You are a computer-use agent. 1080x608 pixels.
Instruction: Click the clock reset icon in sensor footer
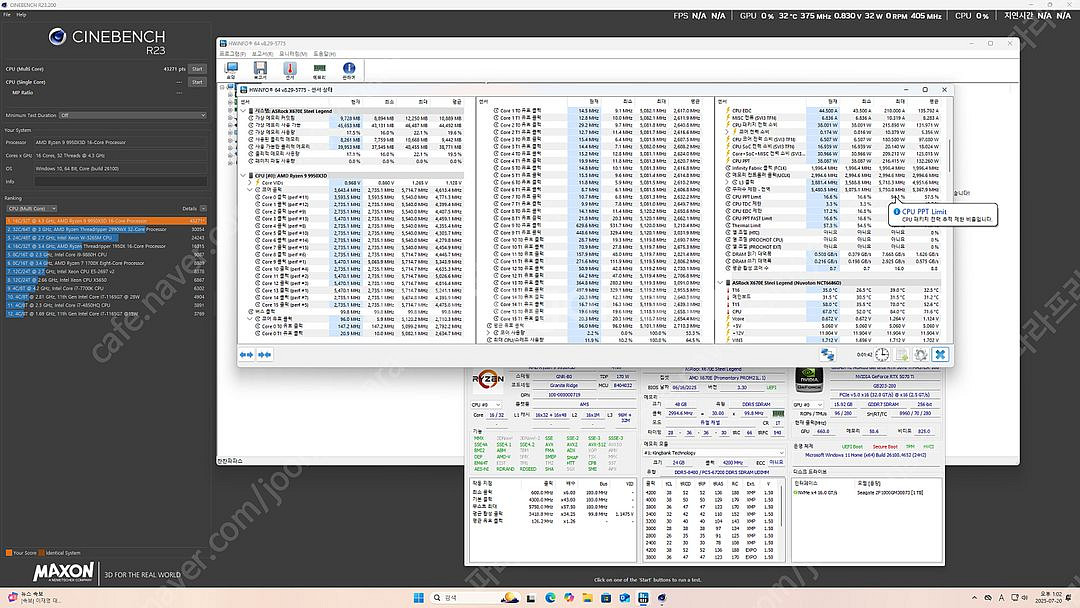click(882, 355)
